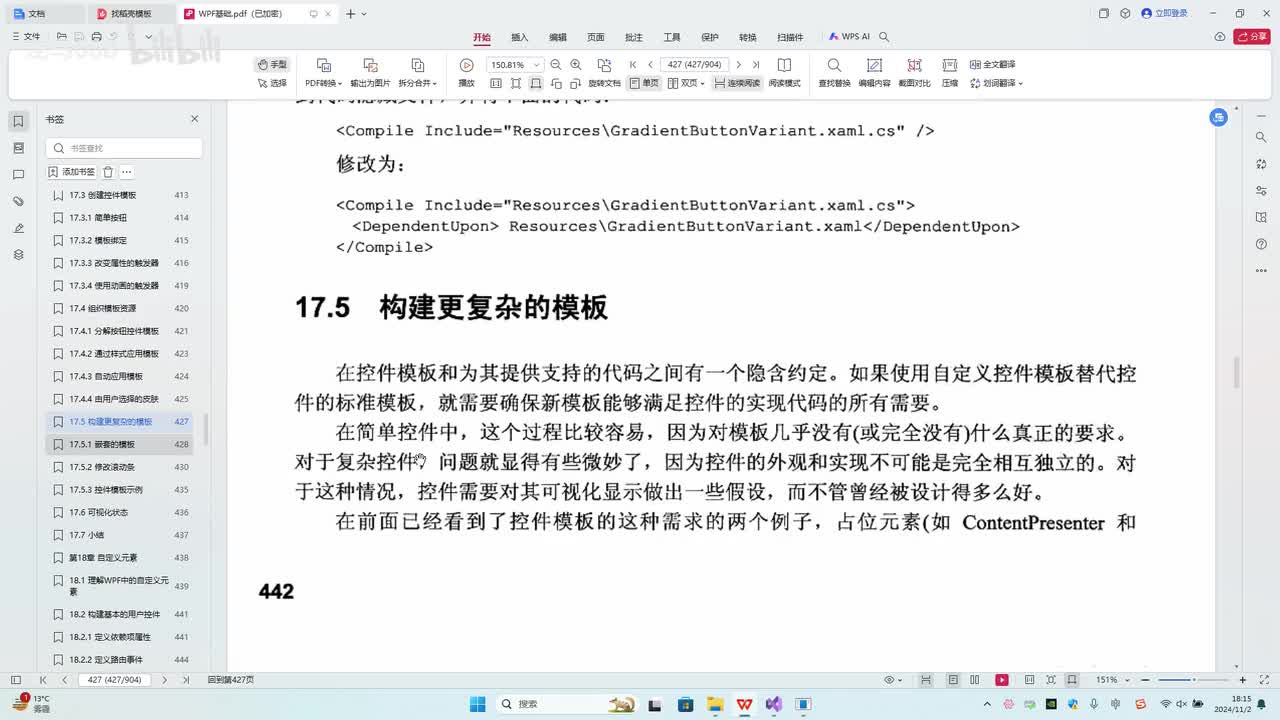Click the zoom in magnifier icon
This screenshot has width=1280, height=720.
[x=575, y=64]
